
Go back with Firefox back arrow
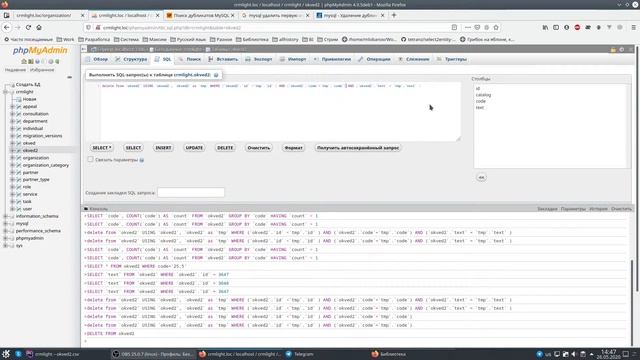point(7,27)
